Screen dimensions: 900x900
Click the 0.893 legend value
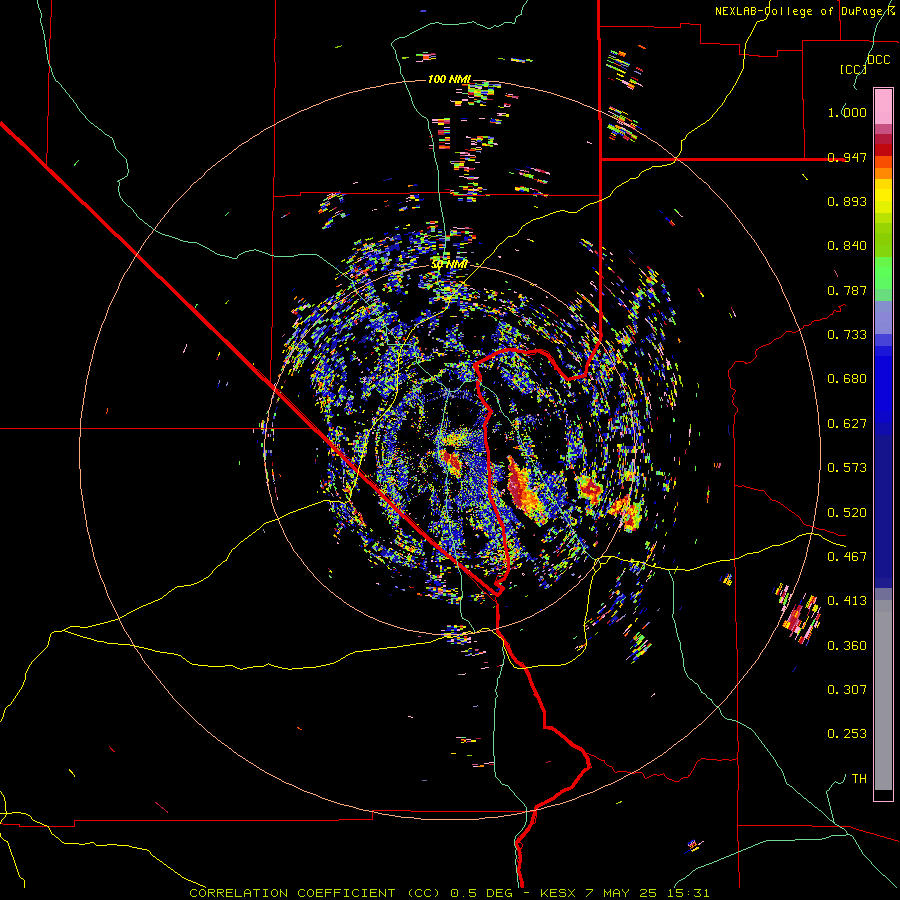coord(847,201)
